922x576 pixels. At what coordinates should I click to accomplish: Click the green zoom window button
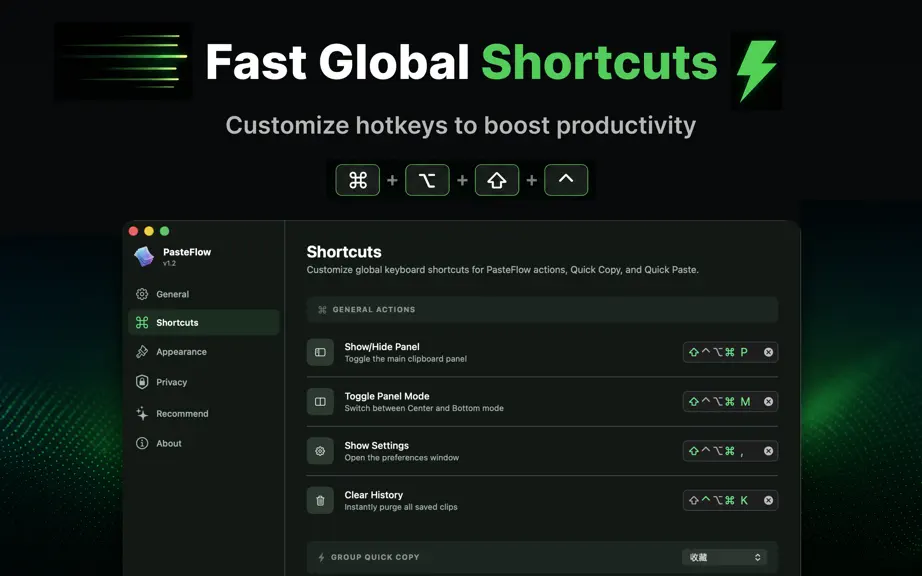tap(165, 231)
